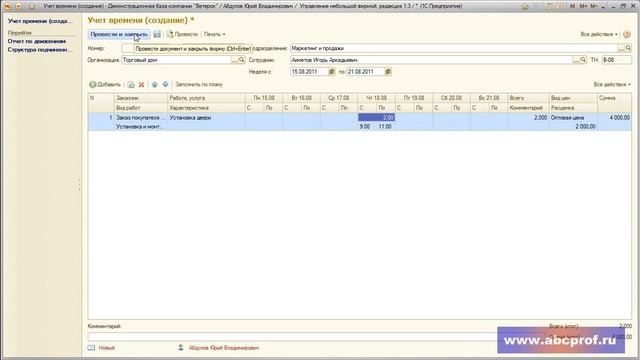
Task: Click the user icon beside Абдулов Юрий Владимирович
Action: [x=180, y=348]
